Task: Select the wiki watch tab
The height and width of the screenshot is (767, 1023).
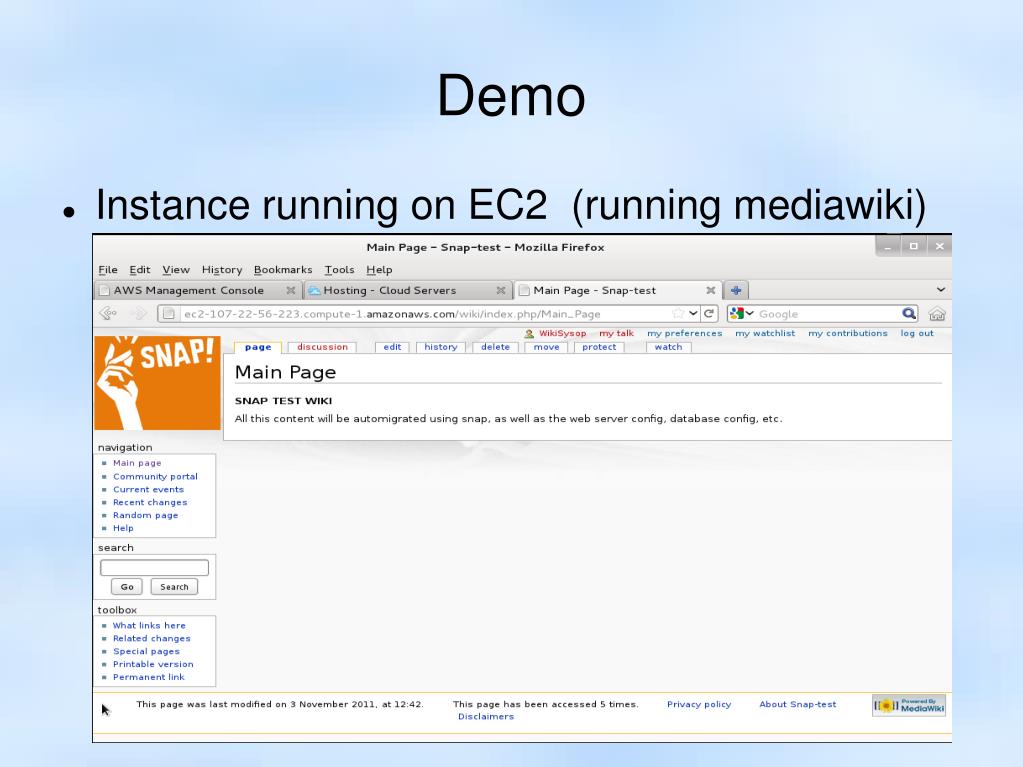Action: point(668,347)
